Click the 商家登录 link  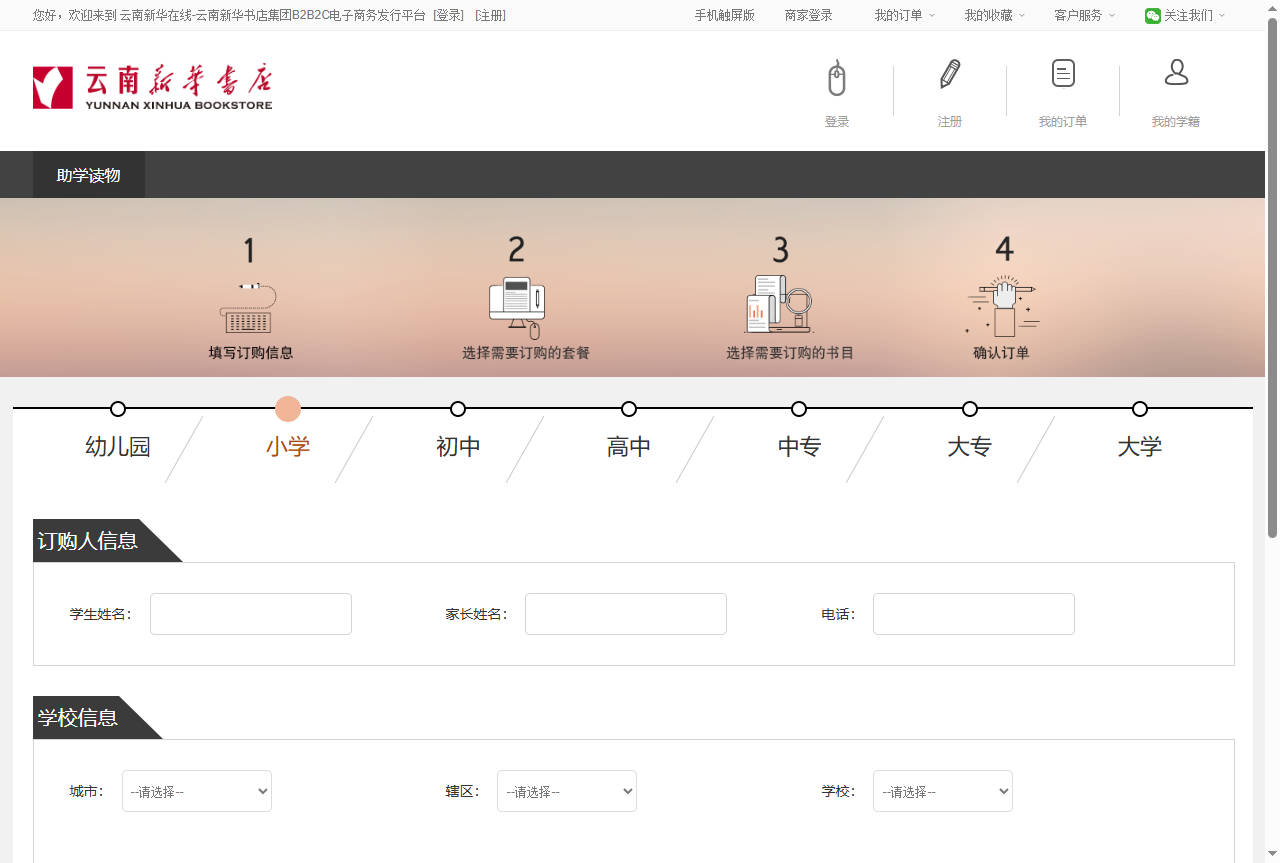(x=808, y=15)
